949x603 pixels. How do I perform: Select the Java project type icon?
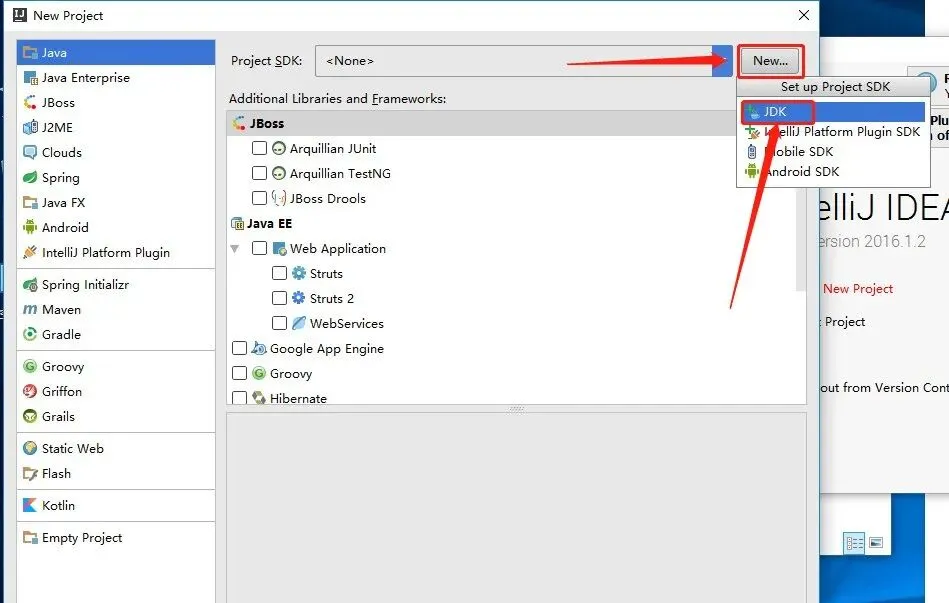pyautogui.click(x=30, y=53)
